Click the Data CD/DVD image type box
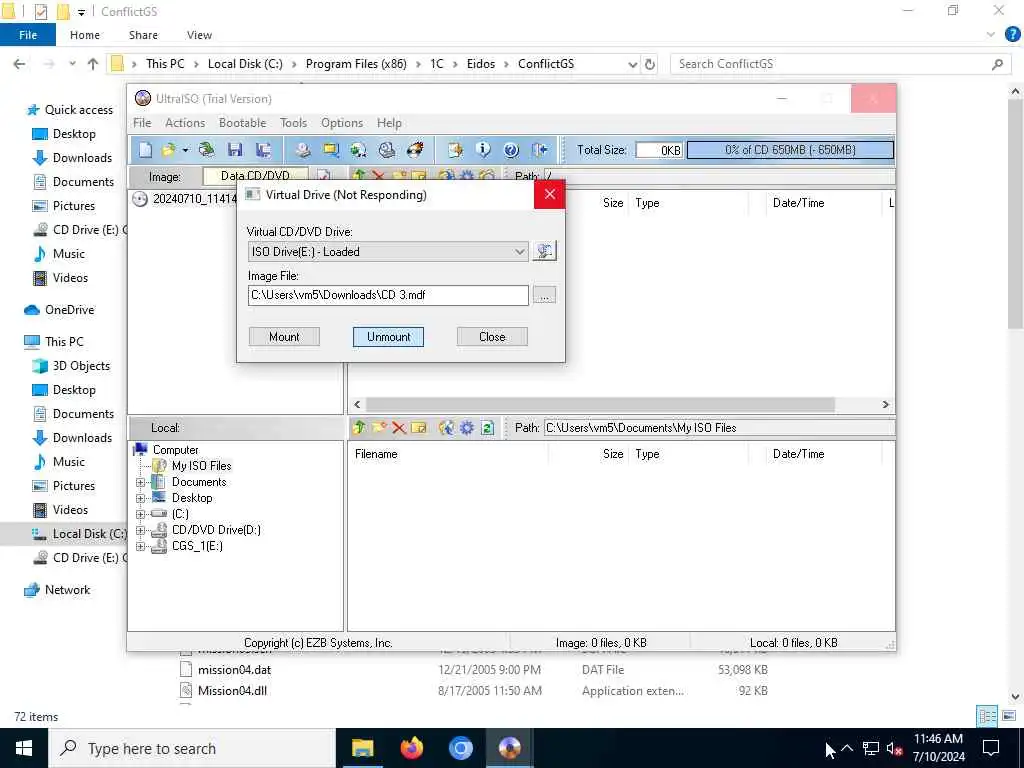Screen dimensions: 1024x768 tap(255, 176)
